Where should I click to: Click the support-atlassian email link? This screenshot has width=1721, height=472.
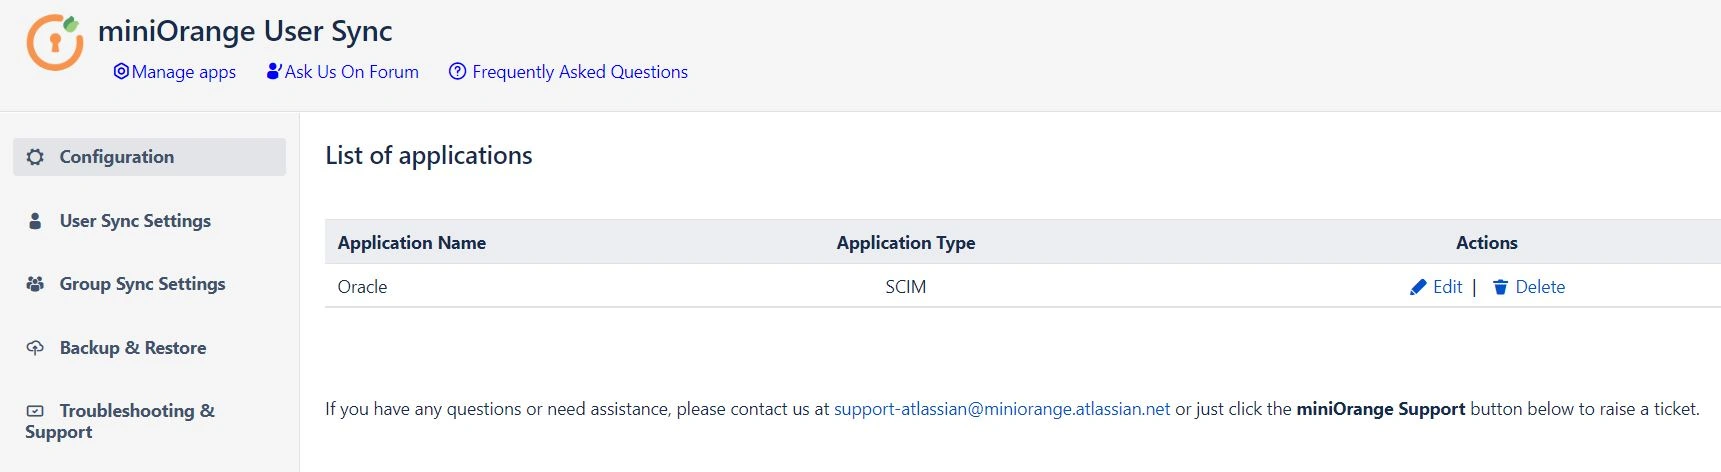point(1001,409)
